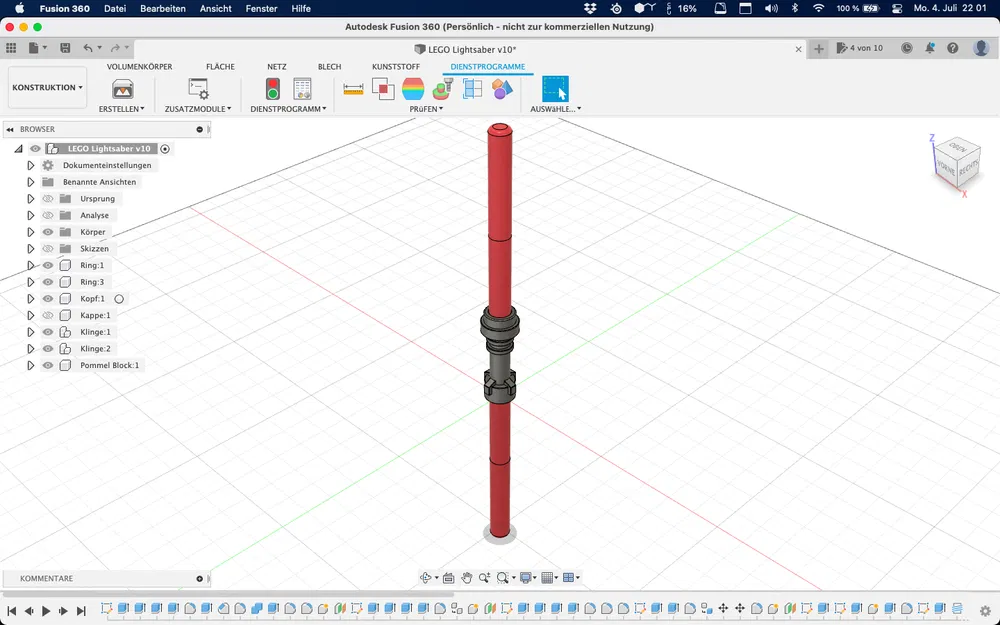Hide Ring:3 component via eye icon

48,282
